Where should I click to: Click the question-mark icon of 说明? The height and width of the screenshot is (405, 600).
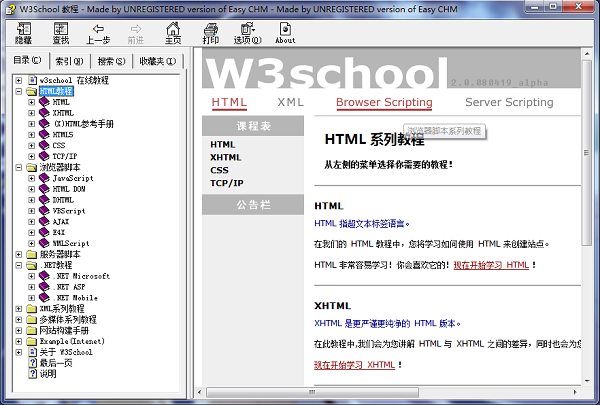click(x=33, y=374)
